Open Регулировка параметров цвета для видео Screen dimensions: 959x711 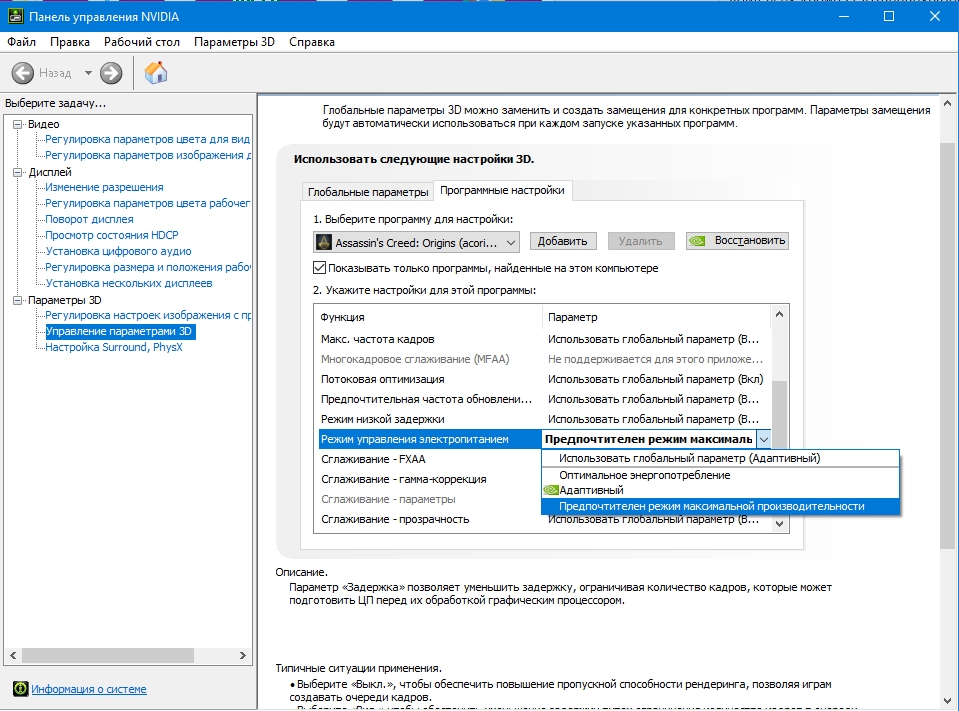tap(147, 139)
